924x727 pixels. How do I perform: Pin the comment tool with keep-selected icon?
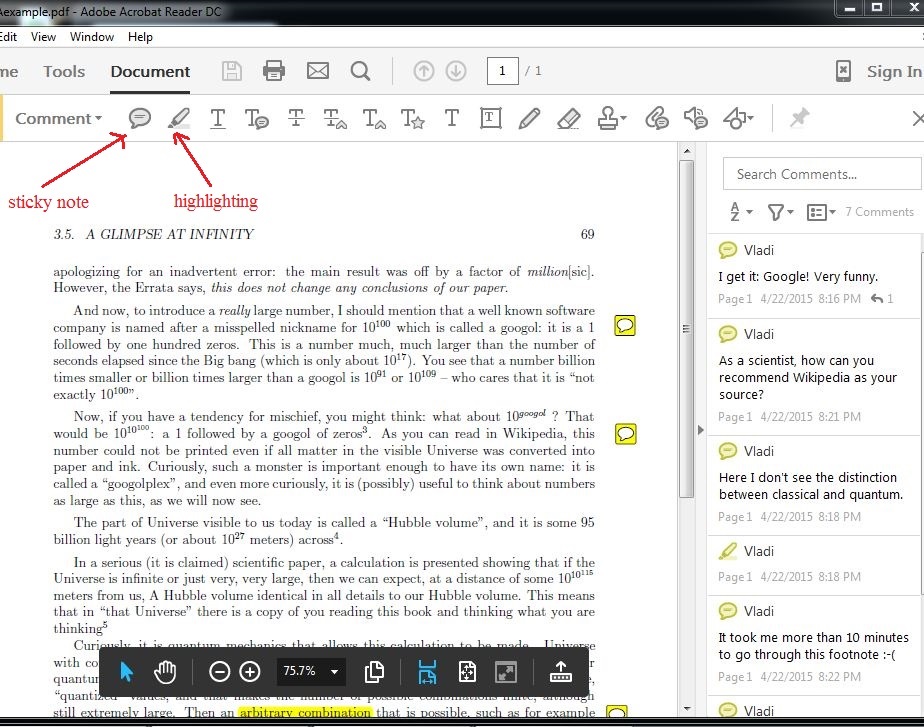point(798,118)
